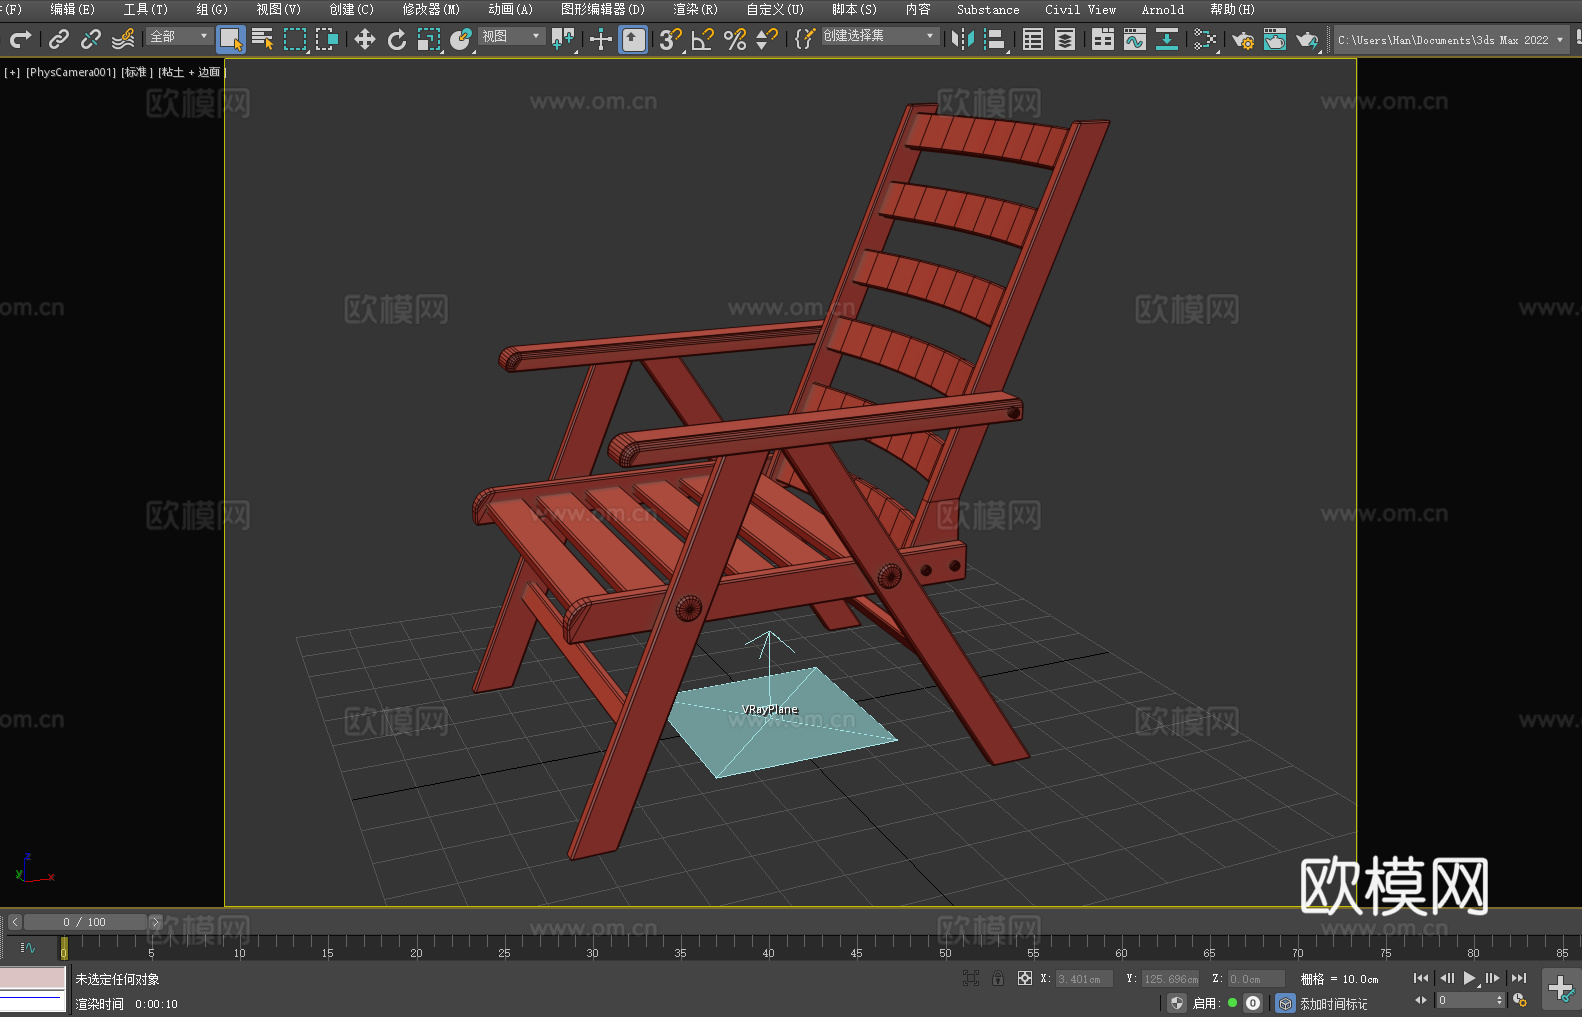Image resolution: width=1582 pixels, height=1017 pixels.
Task: Toggle Spinner Snap
Action: [766, 39]
